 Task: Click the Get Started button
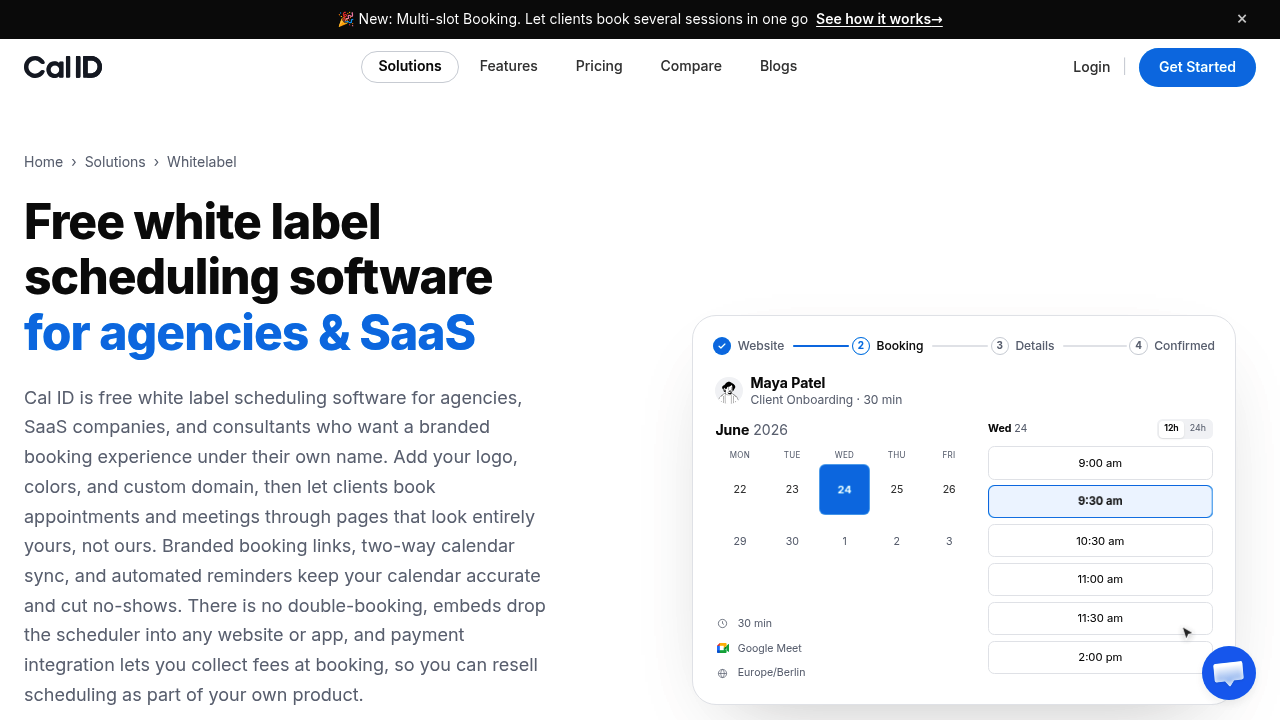click(x=1197, y=67)
